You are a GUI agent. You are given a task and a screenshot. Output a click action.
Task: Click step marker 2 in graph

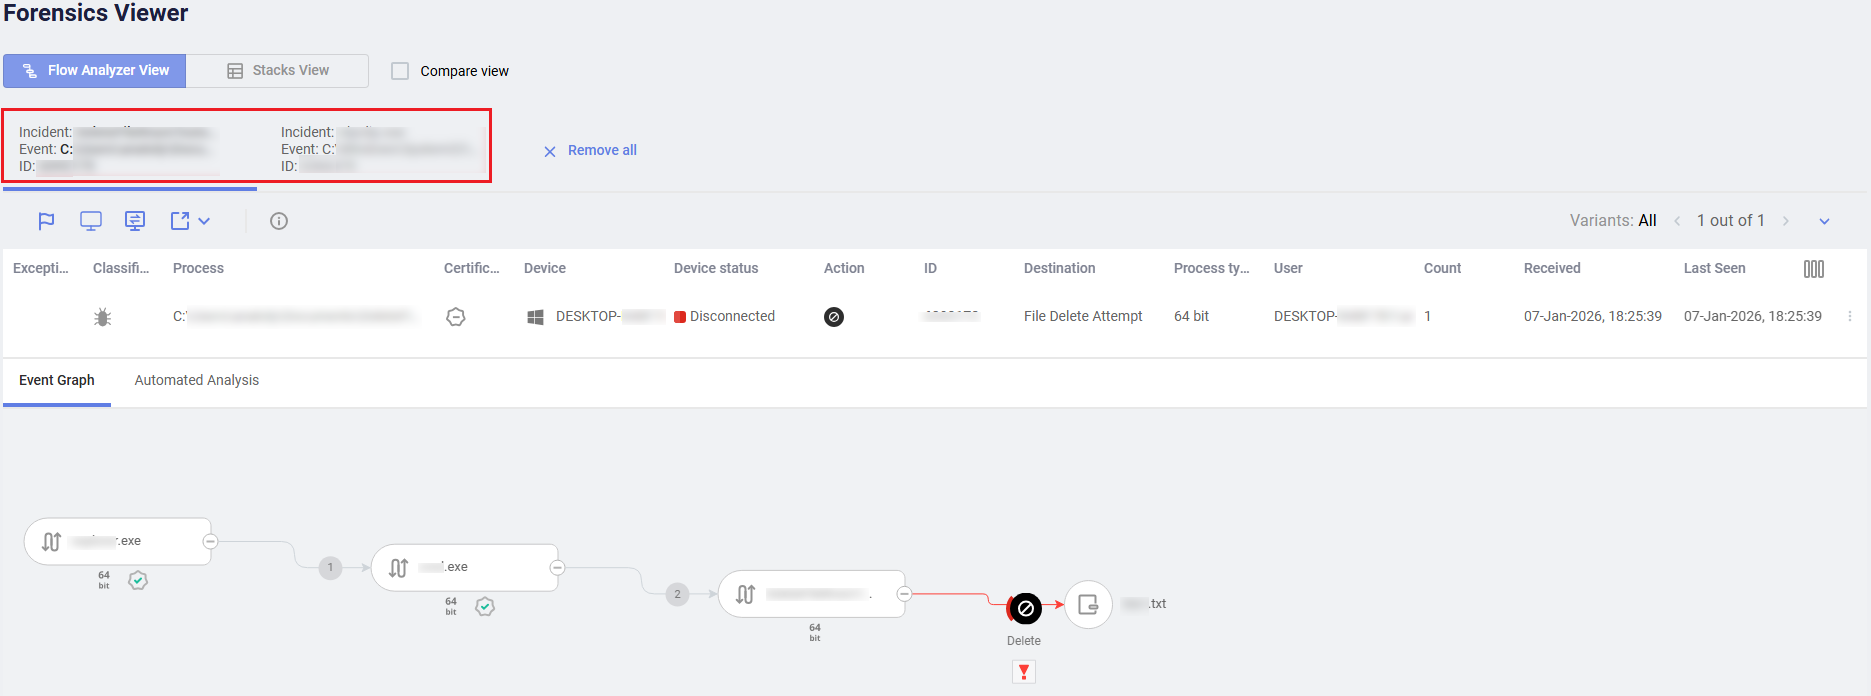coord(677,594)
